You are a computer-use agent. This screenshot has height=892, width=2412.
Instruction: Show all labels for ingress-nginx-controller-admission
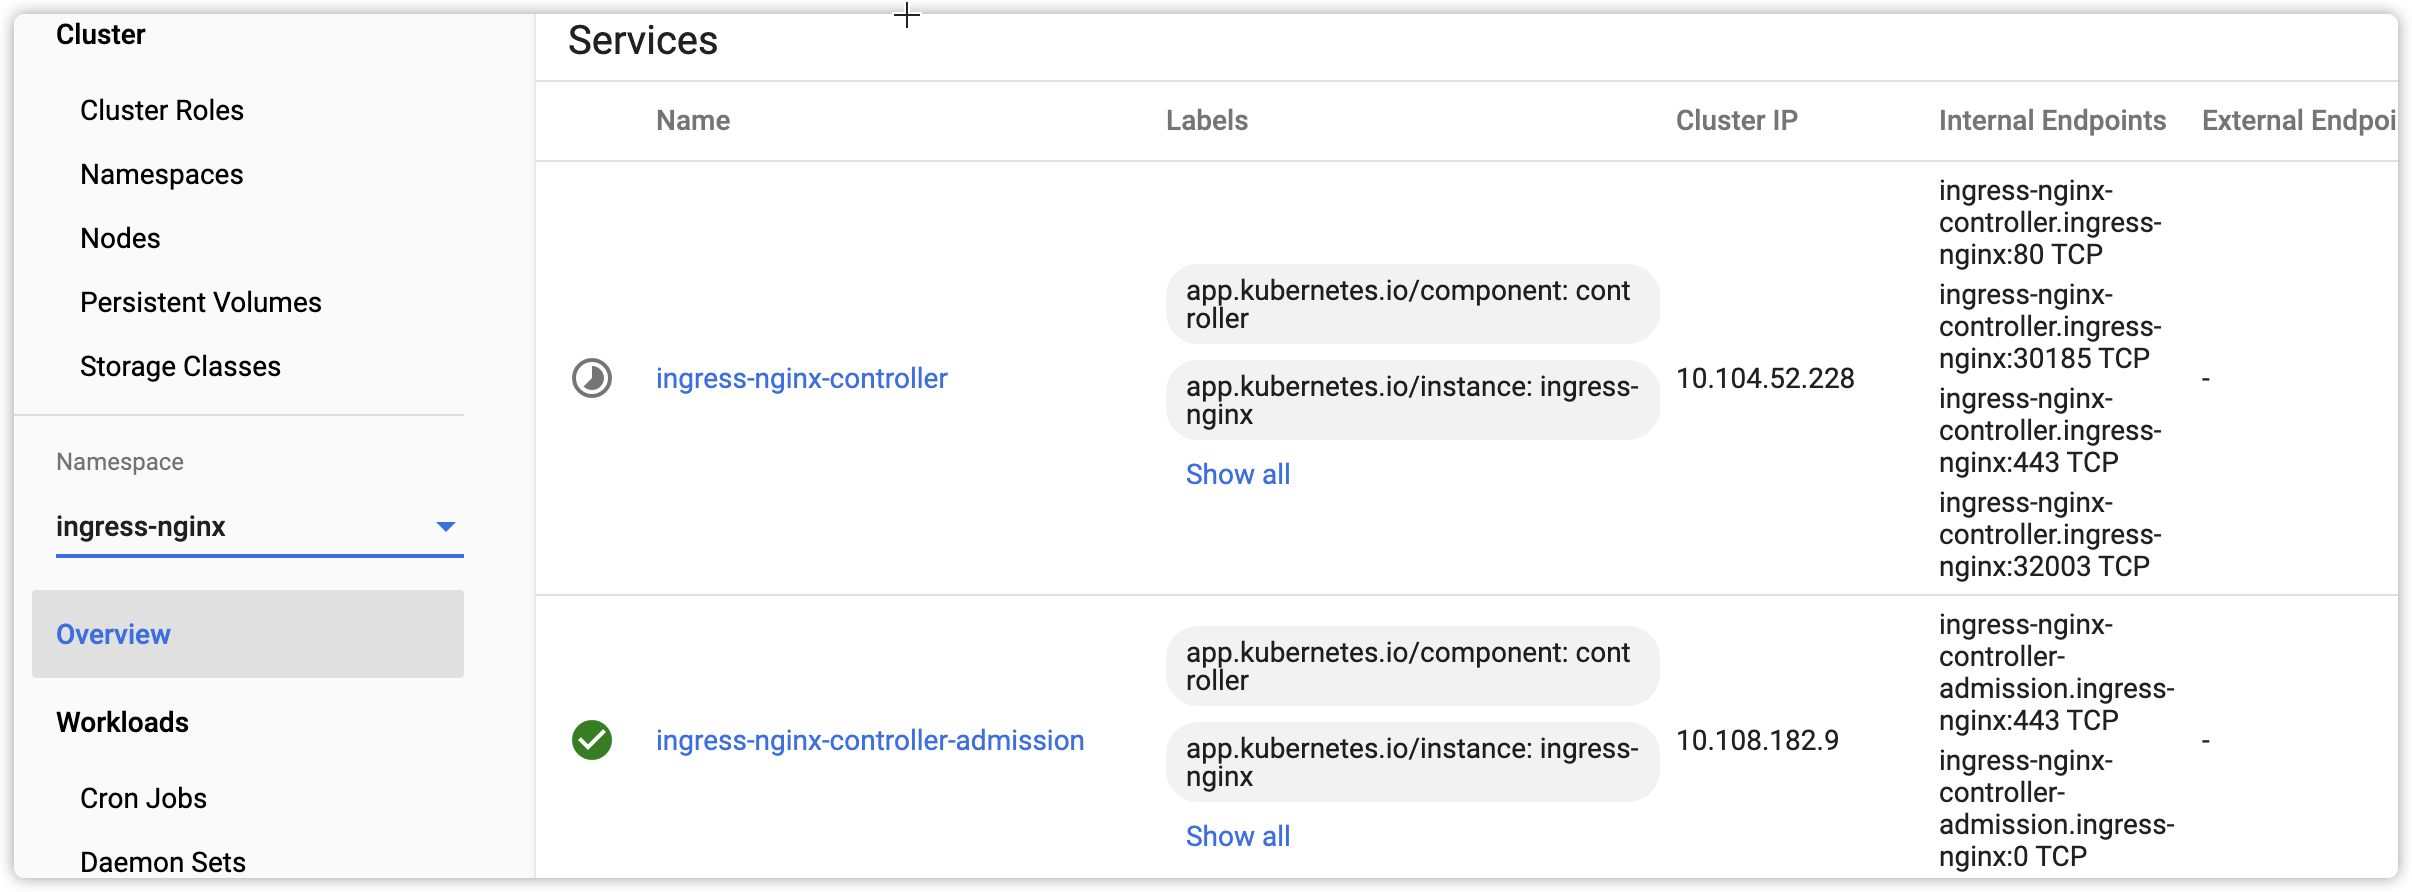tap(1238, 837)
